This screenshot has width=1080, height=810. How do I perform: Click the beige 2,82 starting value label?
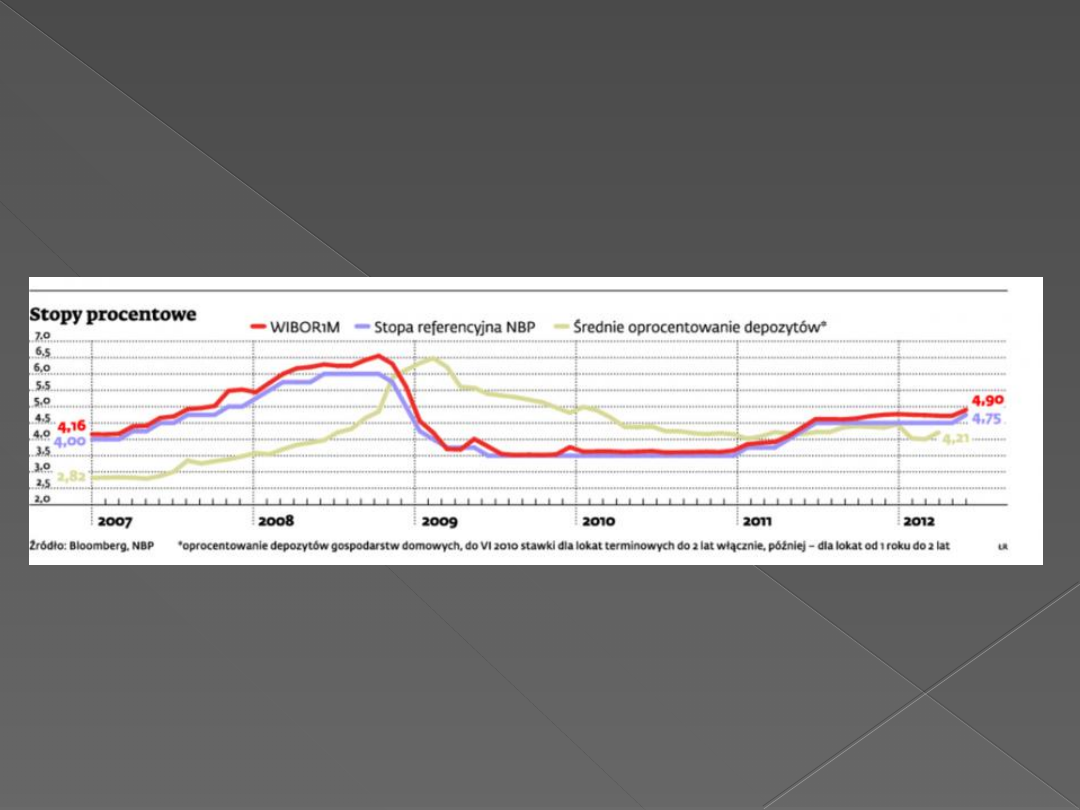(x=70, y=477)
